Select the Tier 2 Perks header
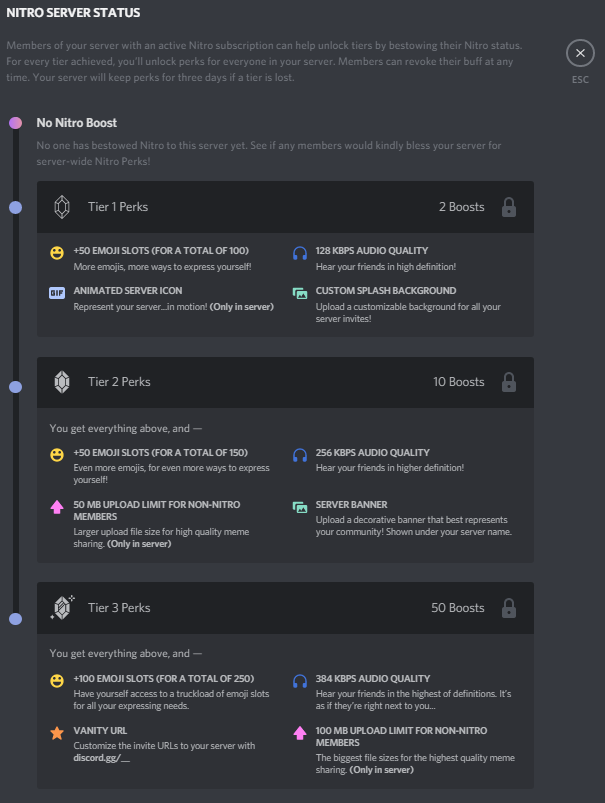 pyautogui.click(x=285, y=382)
